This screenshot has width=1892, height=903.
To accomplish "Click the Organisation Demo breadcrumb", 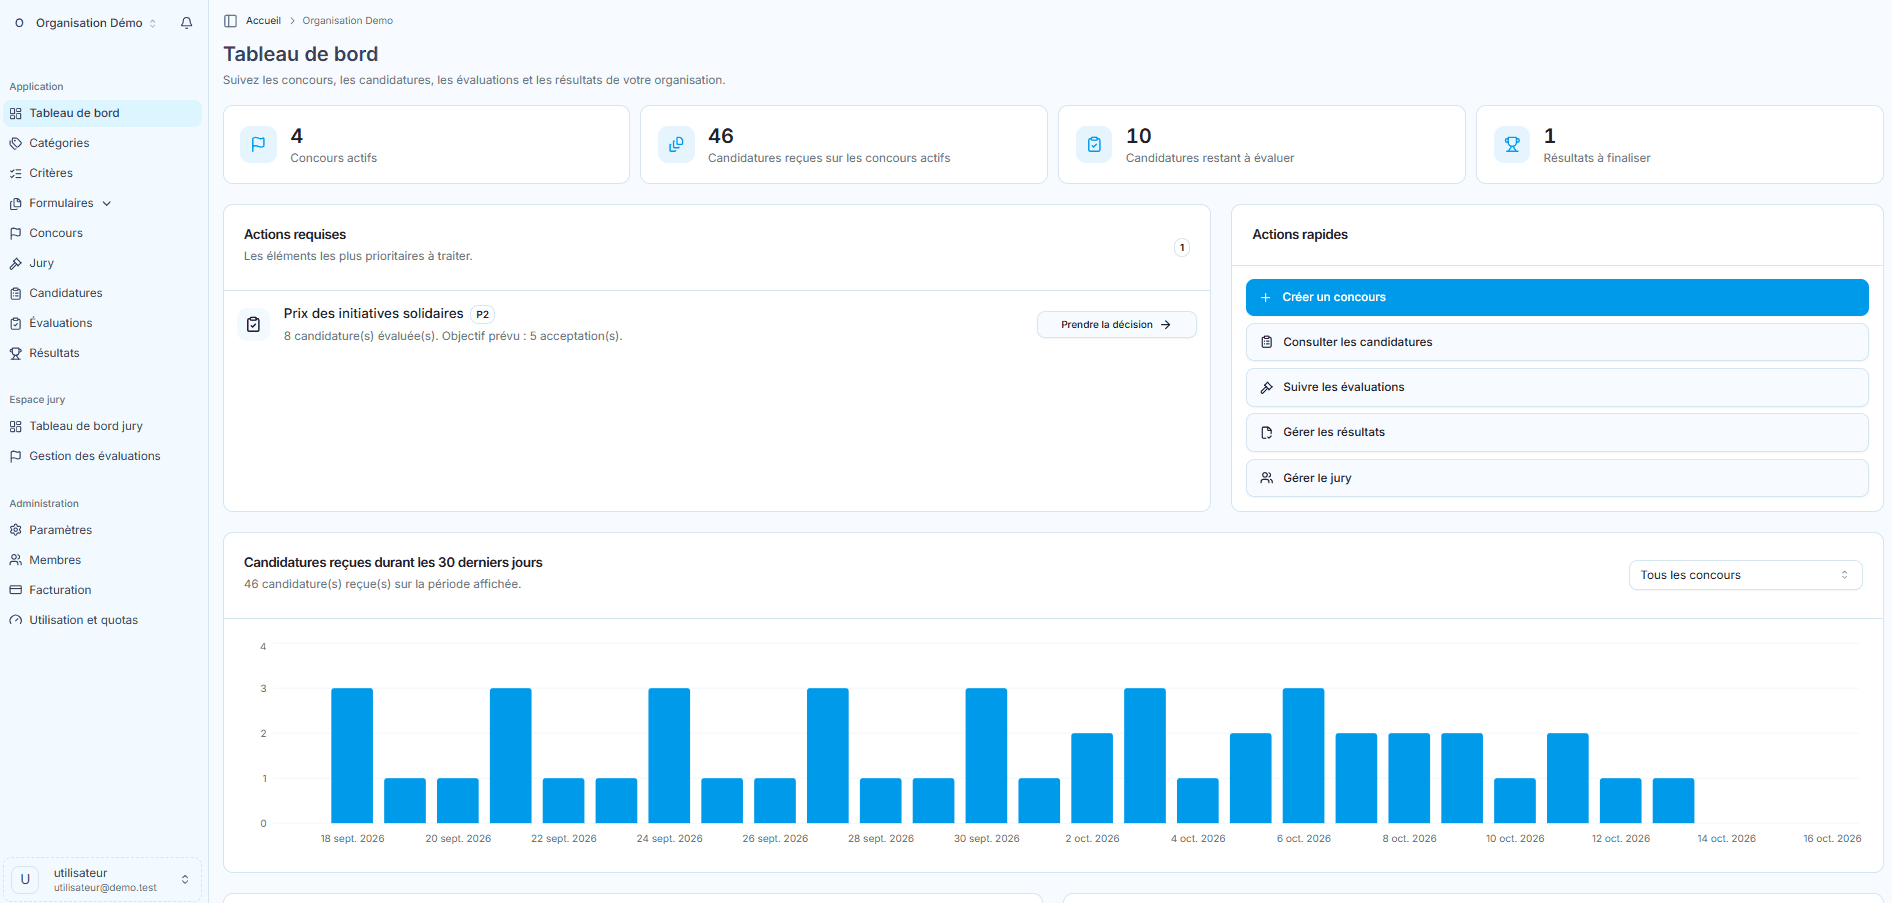I will tap(347, 20).
